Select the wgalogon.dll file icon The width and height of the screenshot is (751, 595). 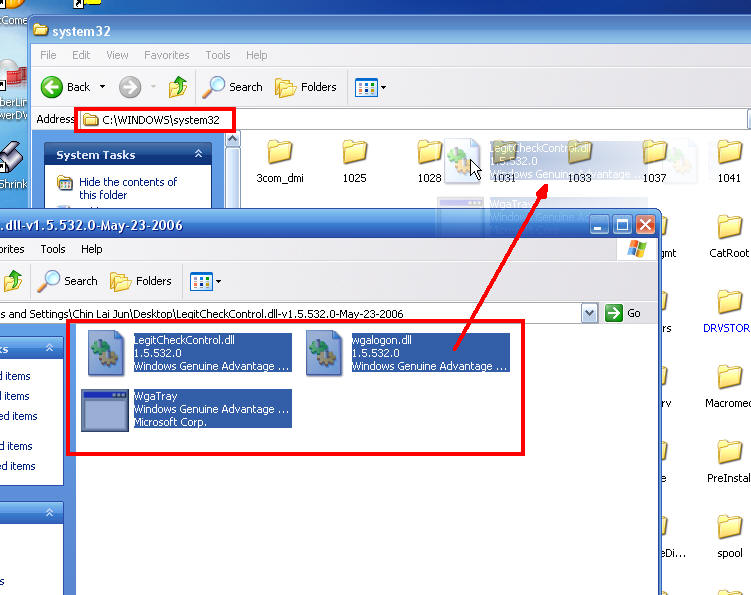[324, 353]
